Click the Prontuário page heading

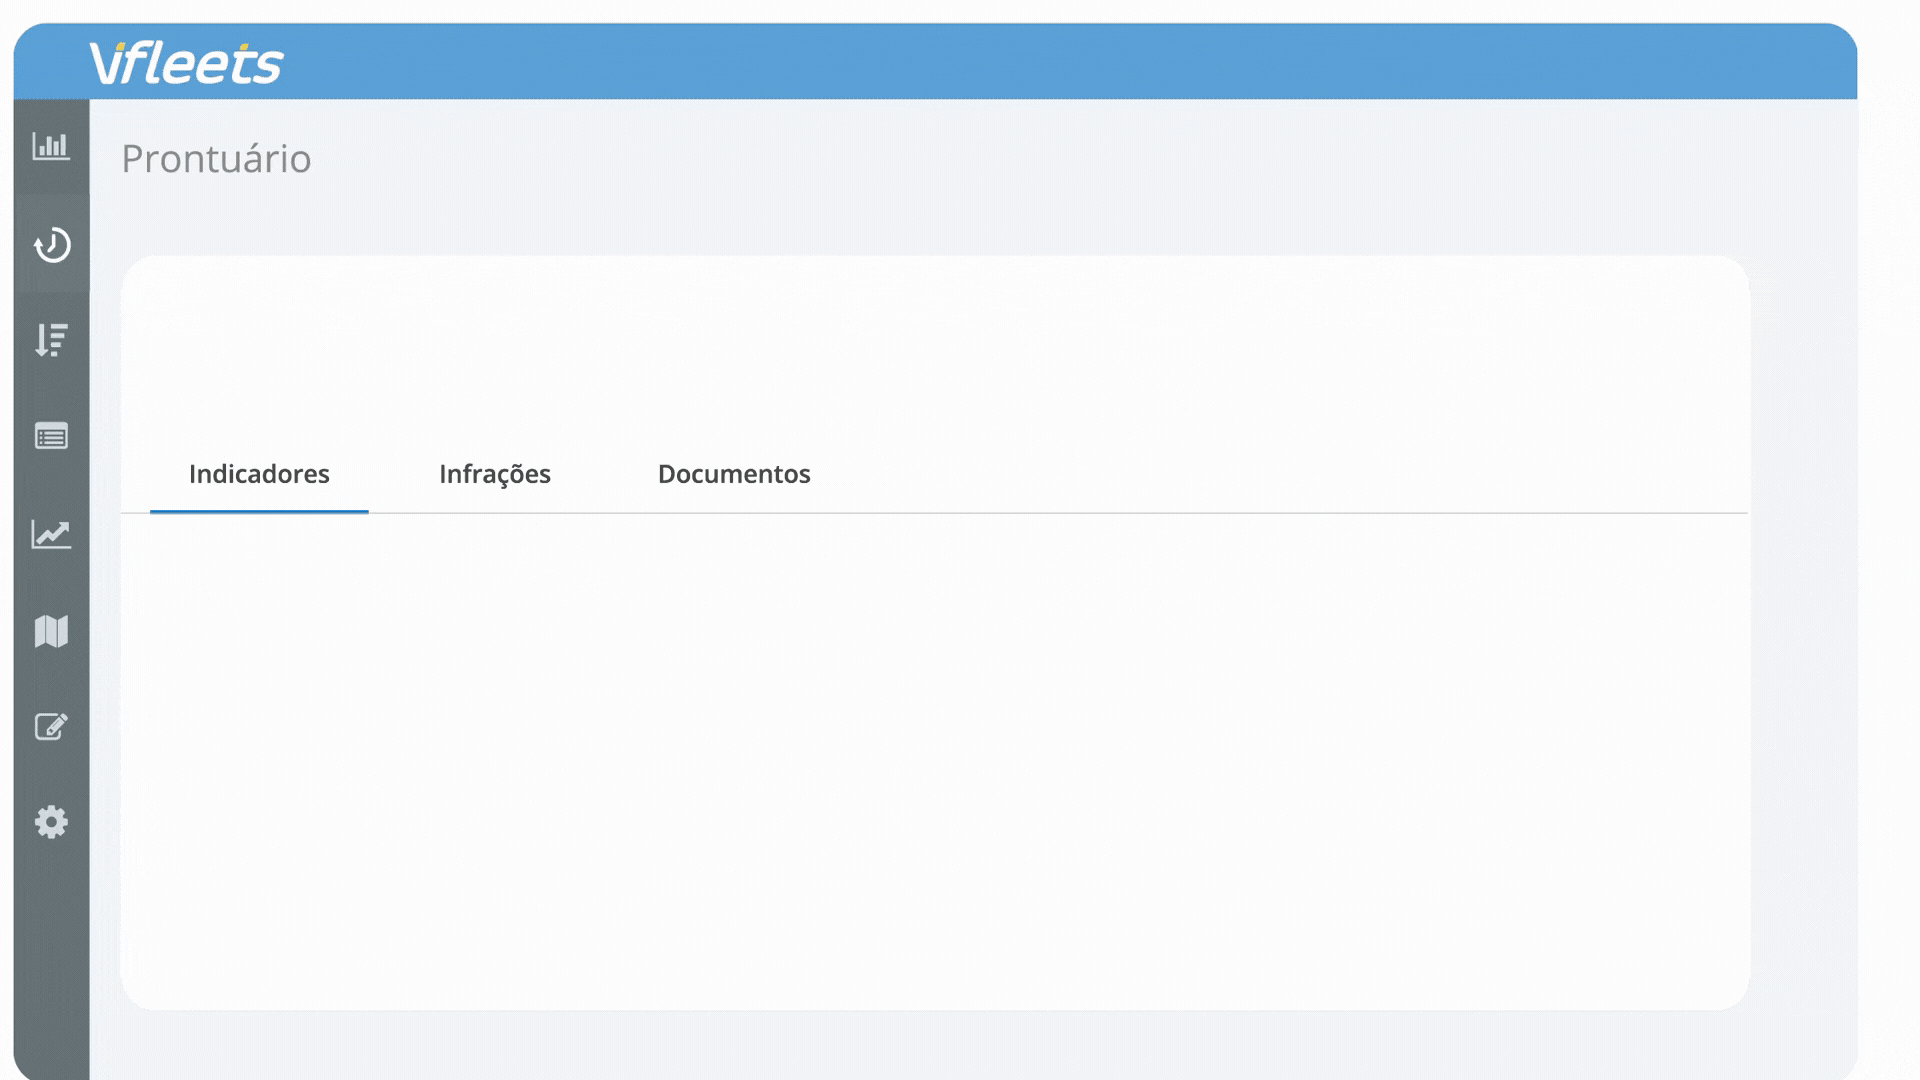[x=216, y=159]
